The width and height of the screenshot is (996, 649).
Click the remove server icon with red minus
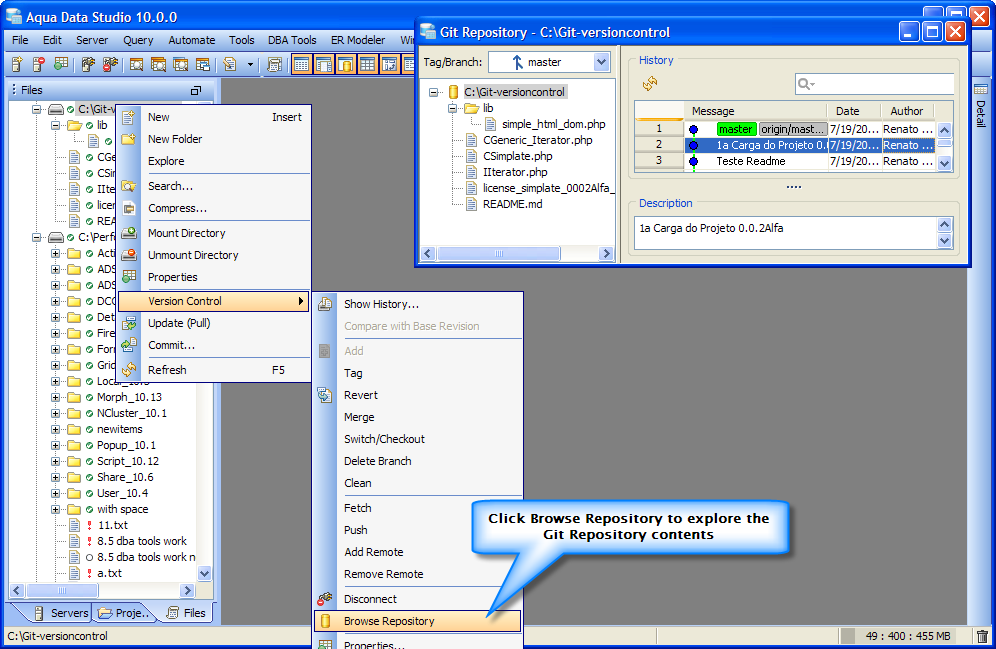39,64
